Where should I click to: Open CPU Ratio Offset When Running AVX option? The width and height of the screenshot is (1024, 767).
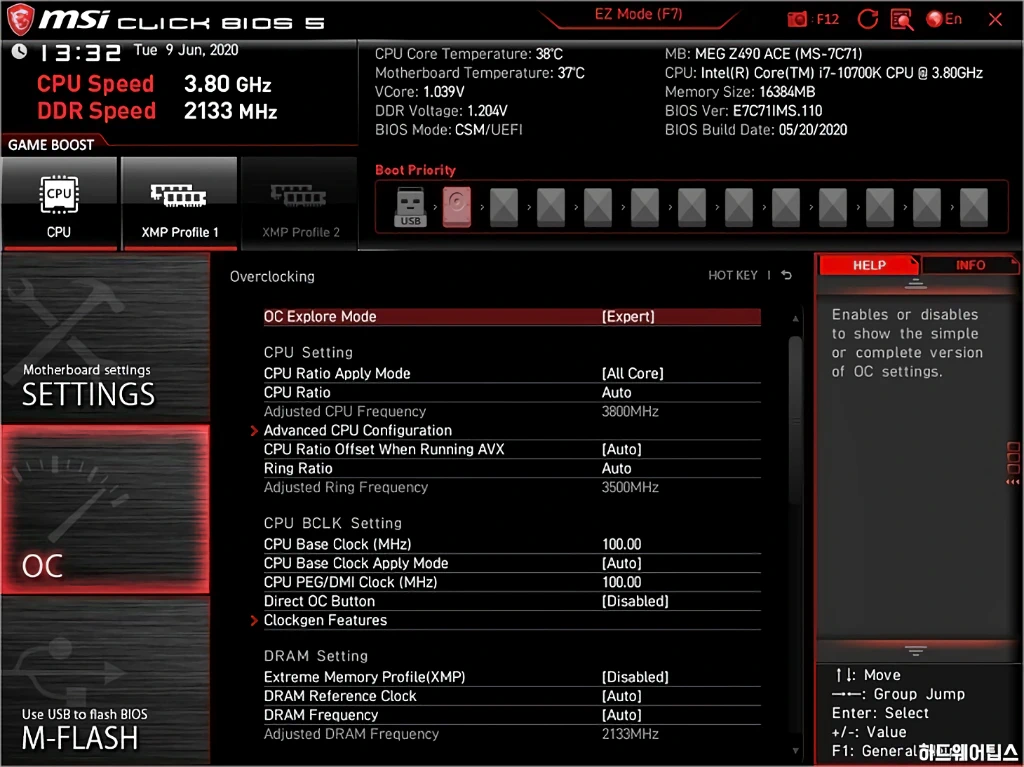(512, 449)
